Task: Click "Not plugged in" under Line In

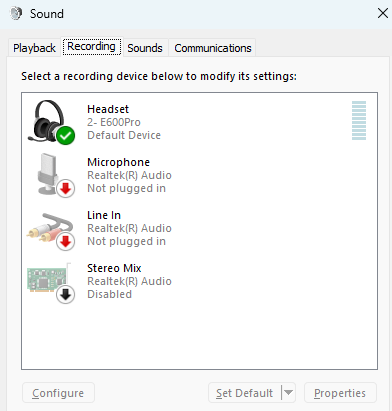Action: (126, 241)
